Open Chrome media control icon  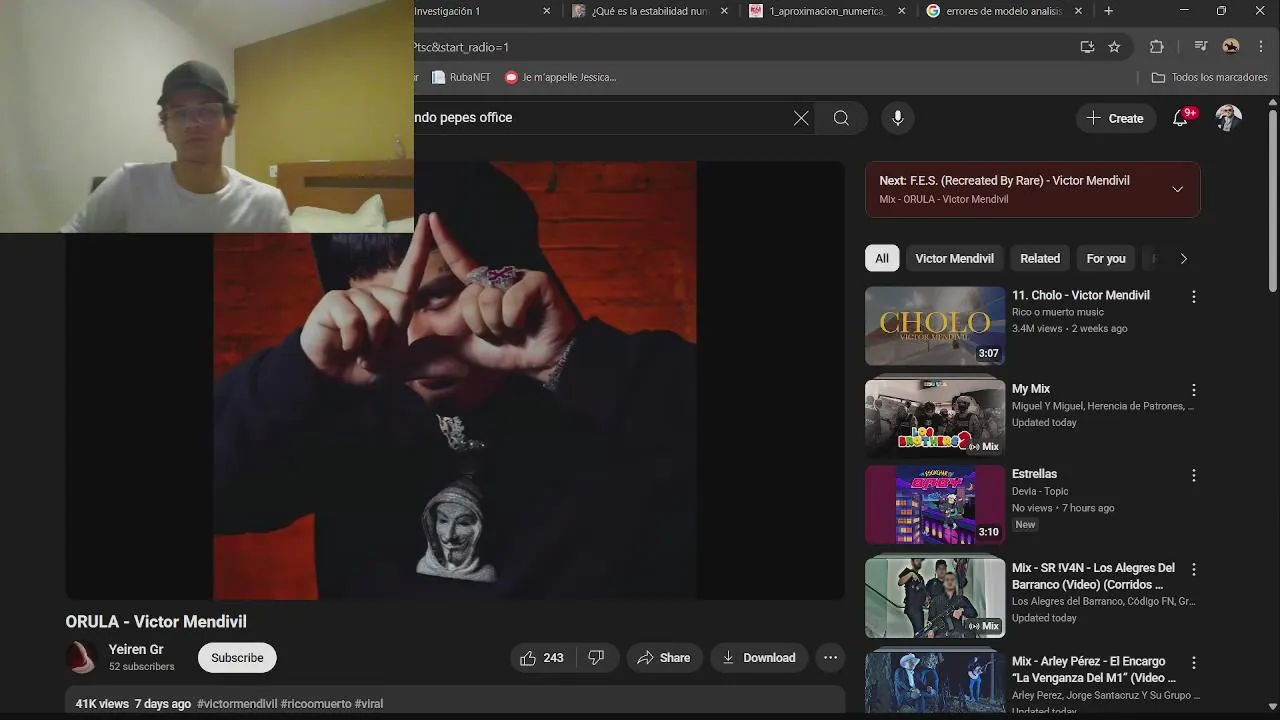pos(1200,47)
